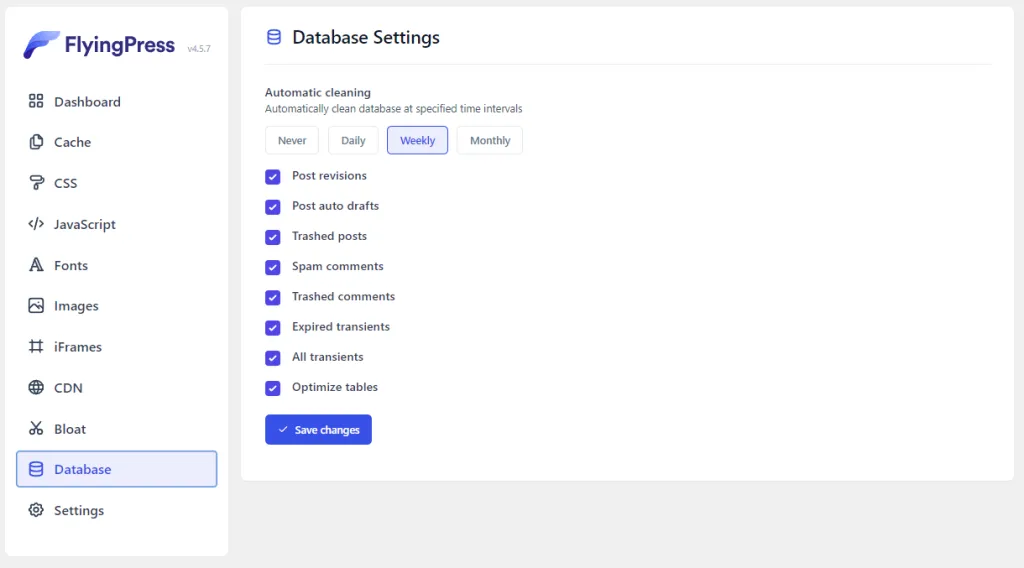
Task: Open the Database menu item
Action: [x=116, y=469]
